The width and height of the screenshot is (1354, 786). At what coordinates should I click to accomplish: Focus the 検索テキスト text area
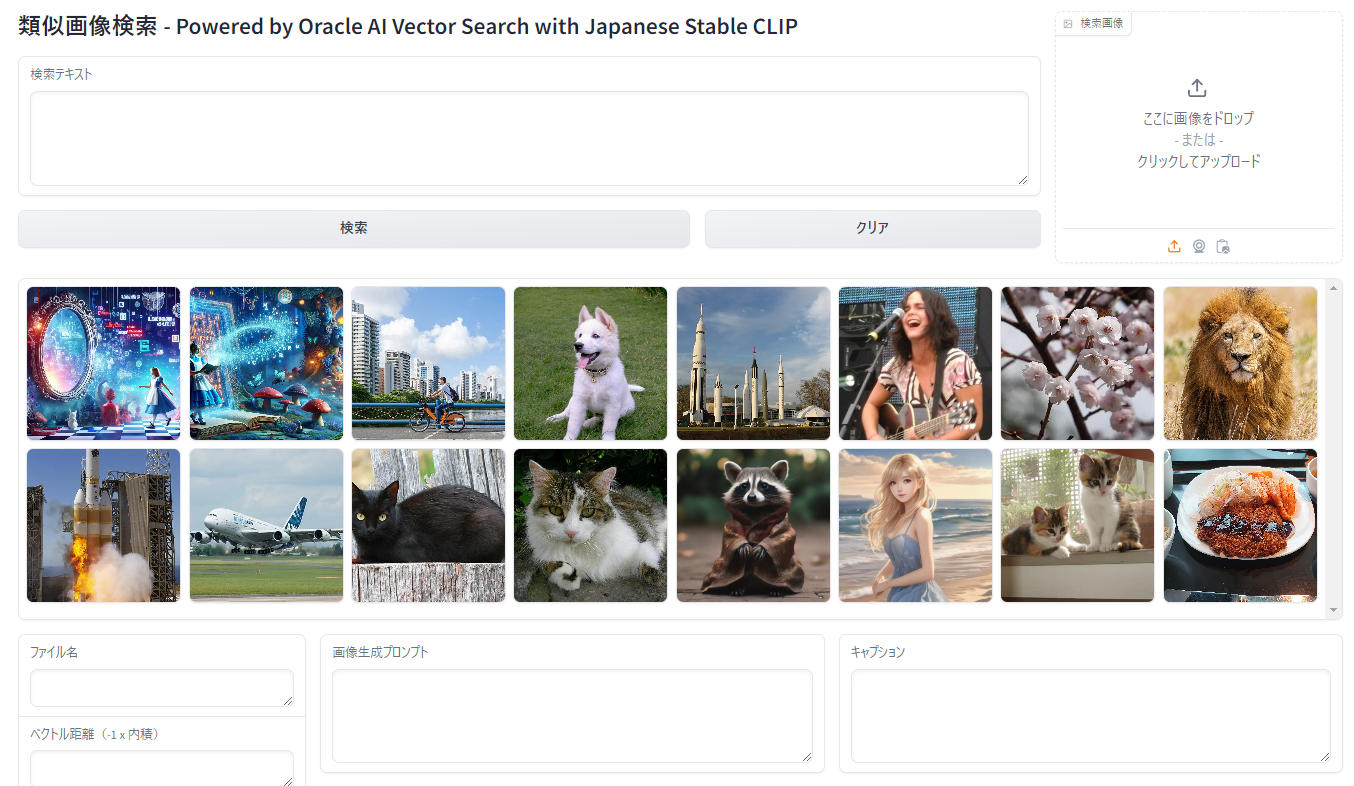click(529, 139)
